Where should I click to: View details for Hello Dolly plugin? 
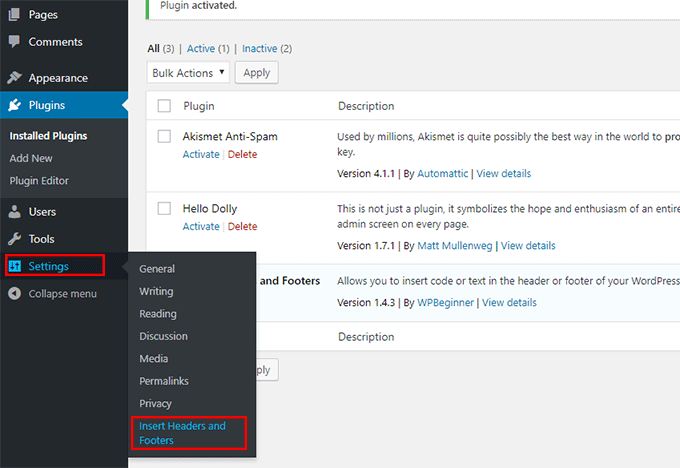point(528,245)
